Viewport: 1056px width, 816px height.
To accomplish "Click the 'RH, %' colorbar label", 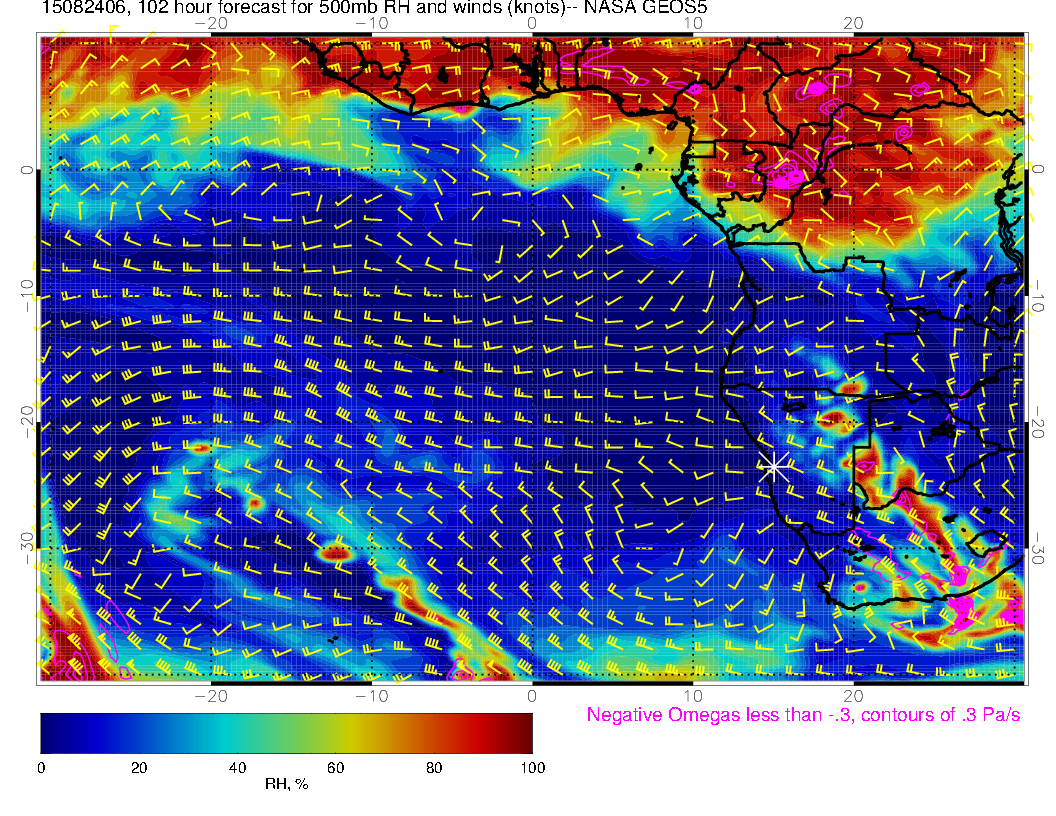I will [x=286, y=784].
